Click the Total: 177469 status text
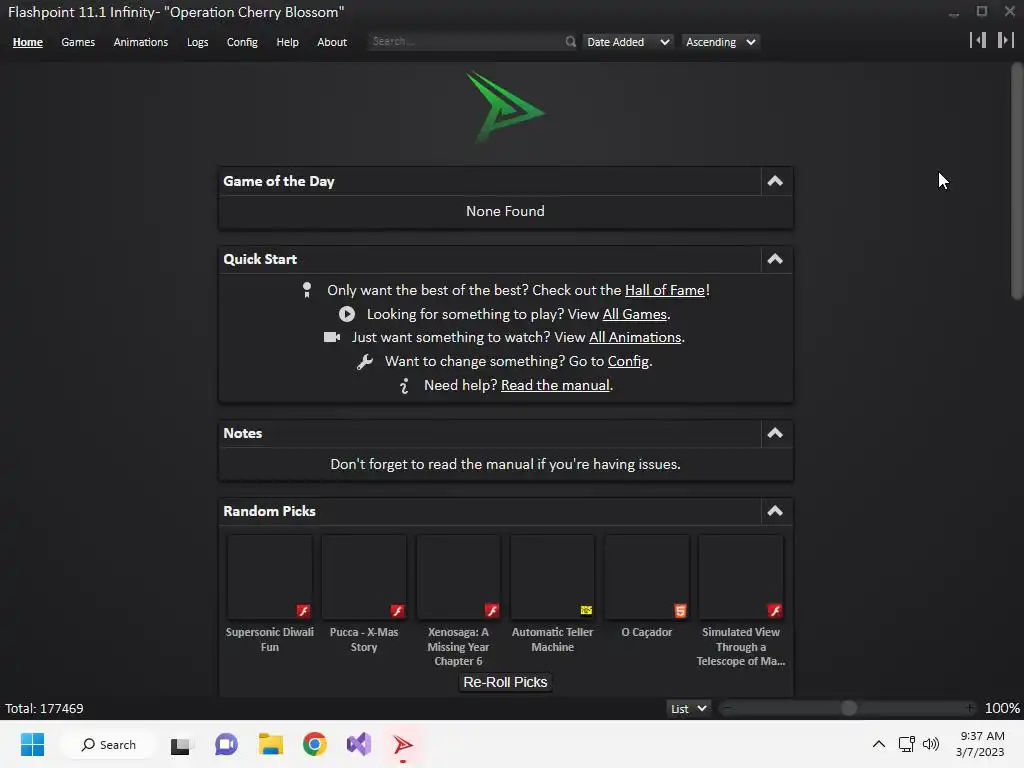This screenshot has width=1024, height=768. tap(44, 709)
